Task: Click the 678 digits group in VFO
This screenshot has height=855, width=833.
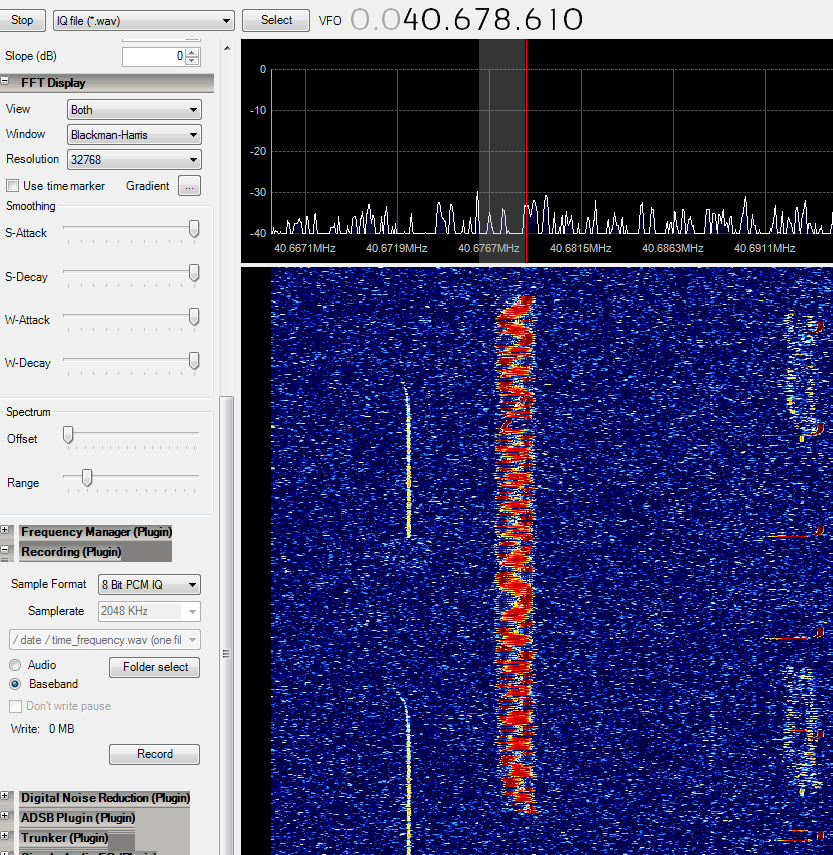Action: pos(485,20)
